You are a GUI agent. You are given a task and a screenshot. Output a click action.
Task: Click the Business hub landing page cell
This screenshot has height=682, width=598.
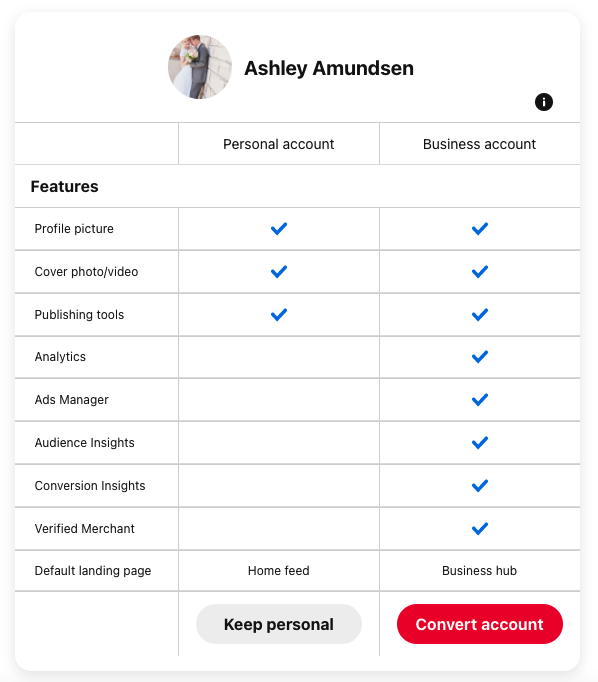pos(479,571)
